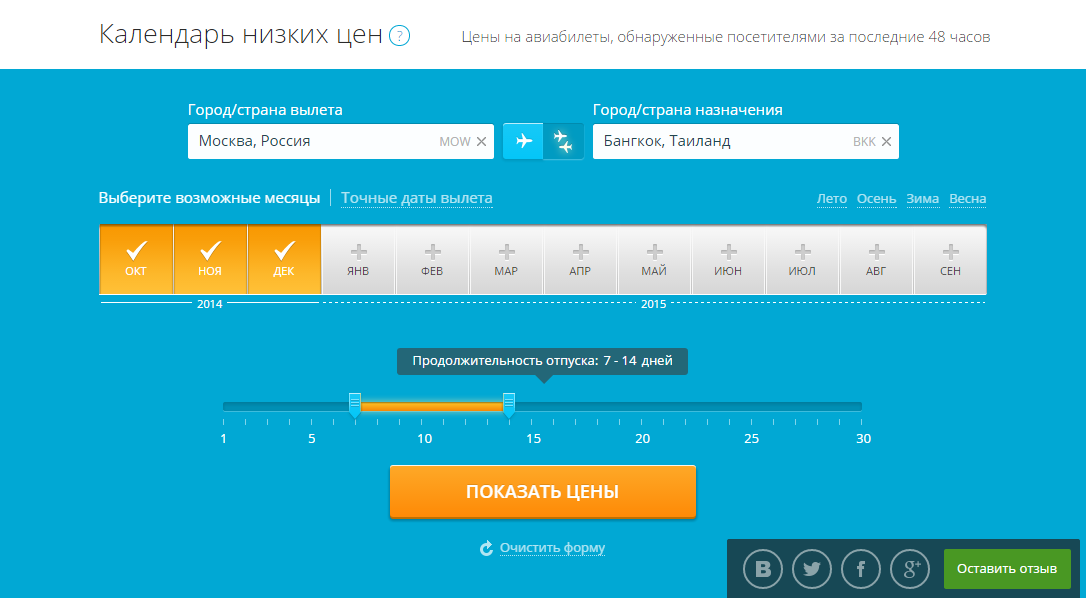Deselect the ОКТ month tile

136,259
